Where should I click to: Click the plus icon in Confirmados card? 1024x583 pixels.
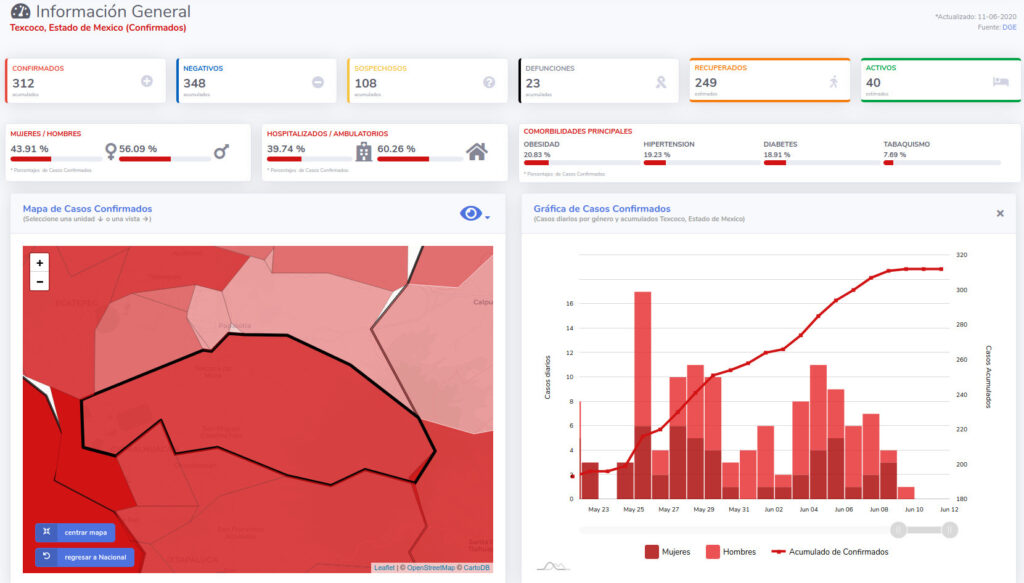coord(147,82)
